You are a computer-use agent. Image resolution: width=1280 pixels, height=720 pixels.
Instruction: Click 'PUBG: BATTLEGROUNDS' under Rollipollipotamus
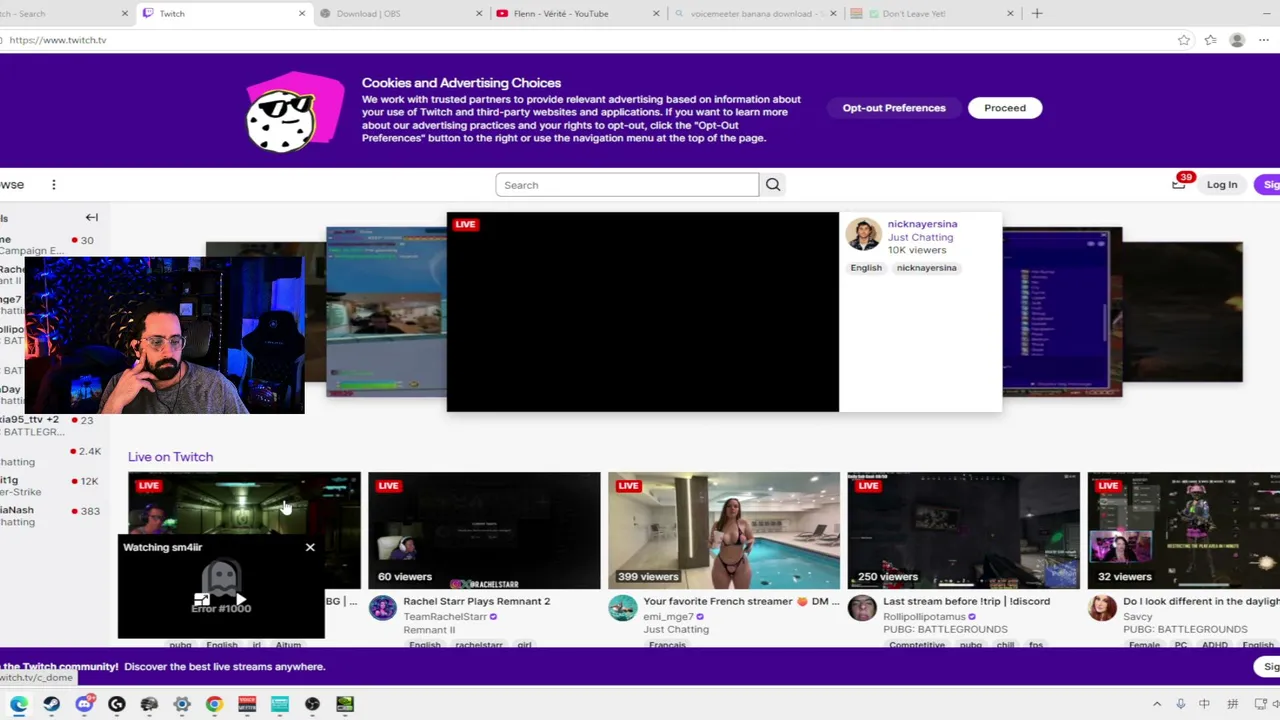point(945,630)
